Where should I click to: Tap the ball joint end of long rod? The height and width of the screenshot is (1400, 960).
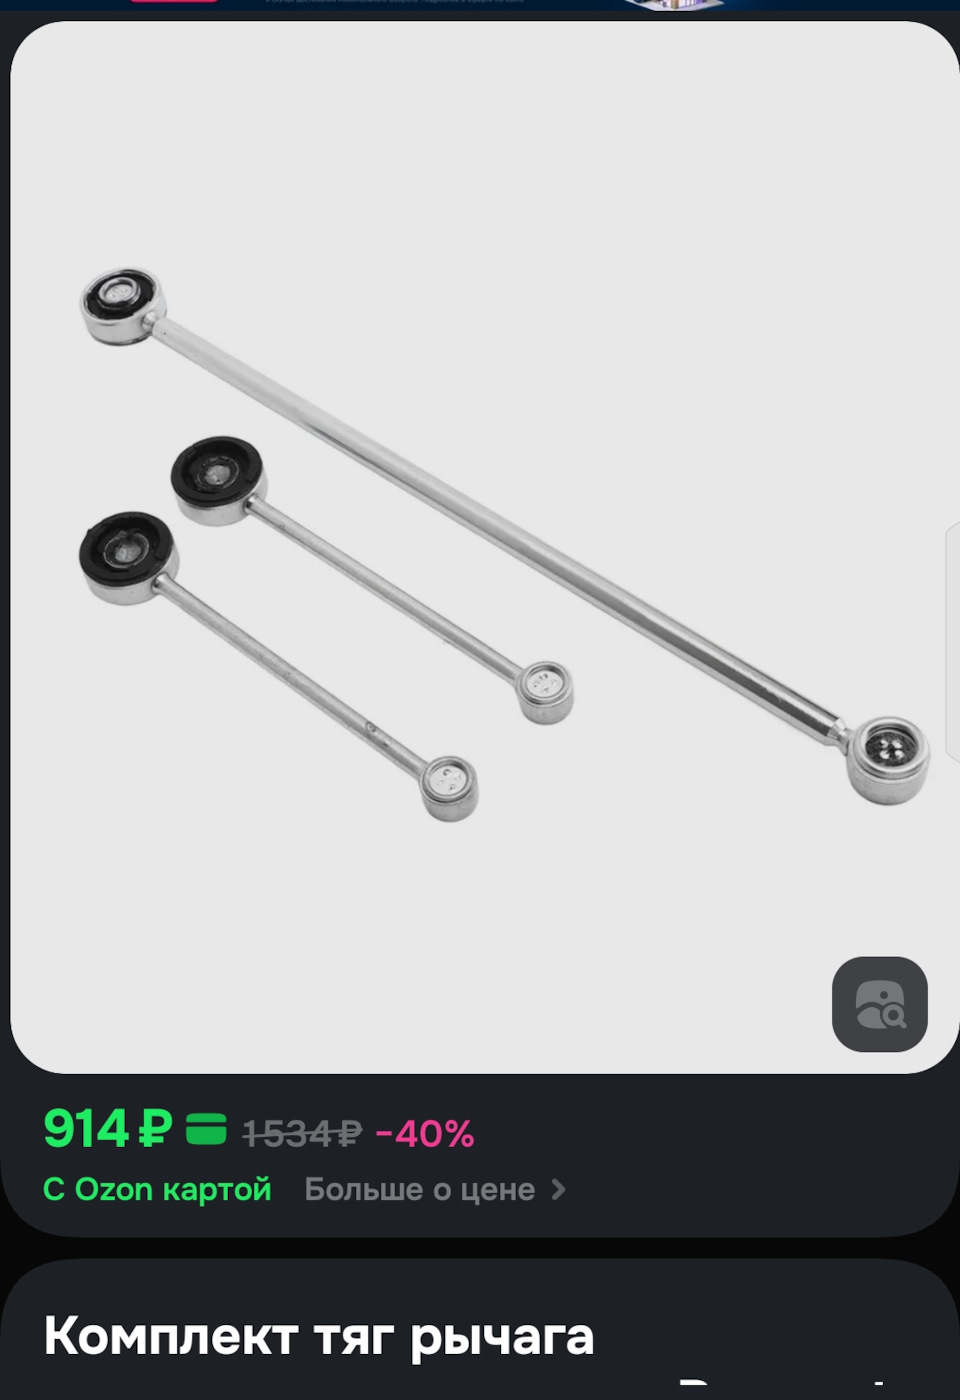(x=888, y=760)
